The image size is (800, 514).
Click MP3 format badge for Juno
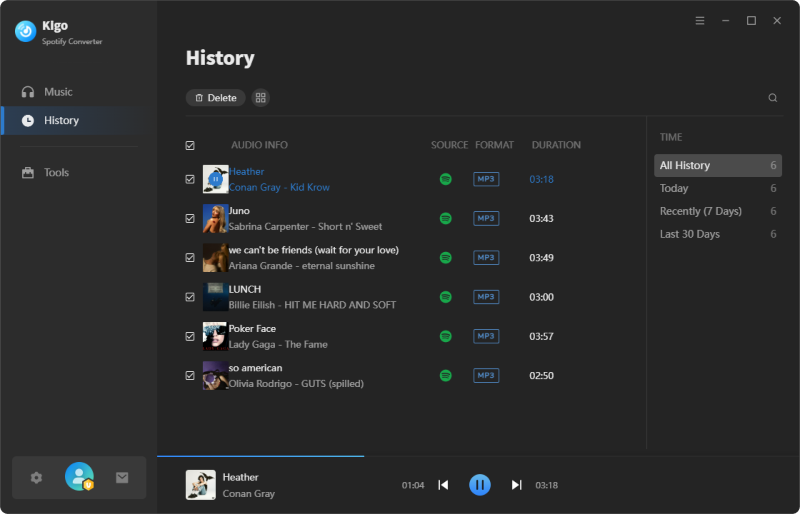point(486,218)
